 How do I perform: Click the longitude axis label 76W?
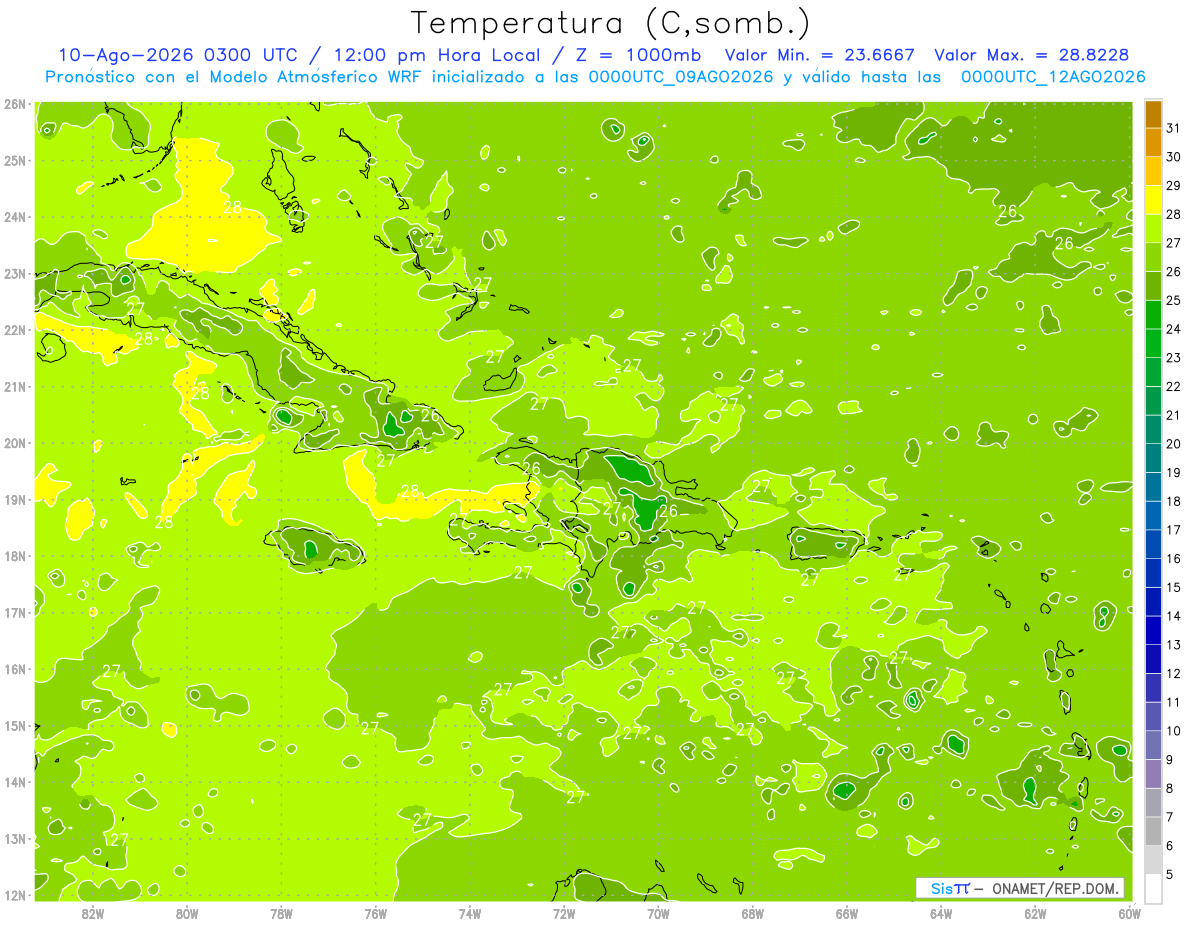[x=376, y=913]
